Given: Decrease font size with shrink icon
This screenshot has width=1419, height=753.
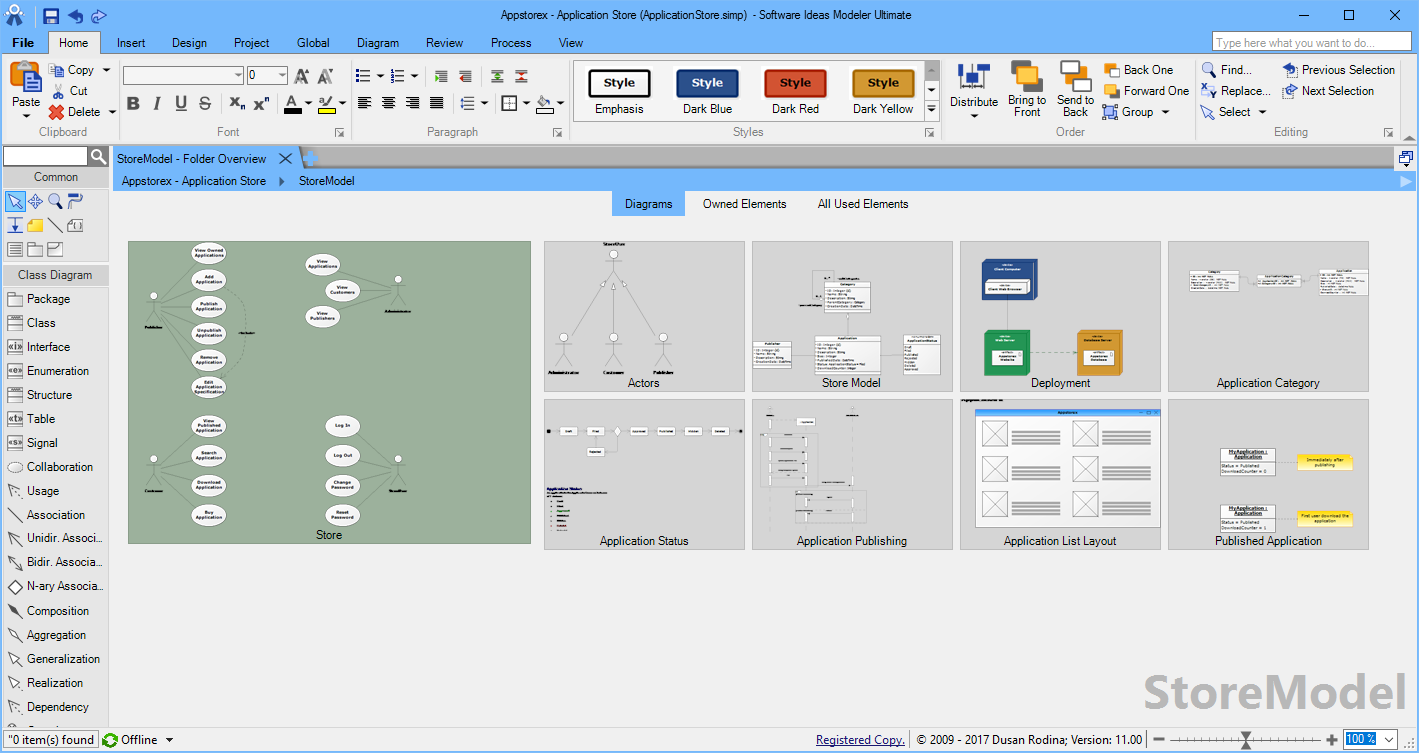Looking at the screenshot, I should (x=325, y=76).
